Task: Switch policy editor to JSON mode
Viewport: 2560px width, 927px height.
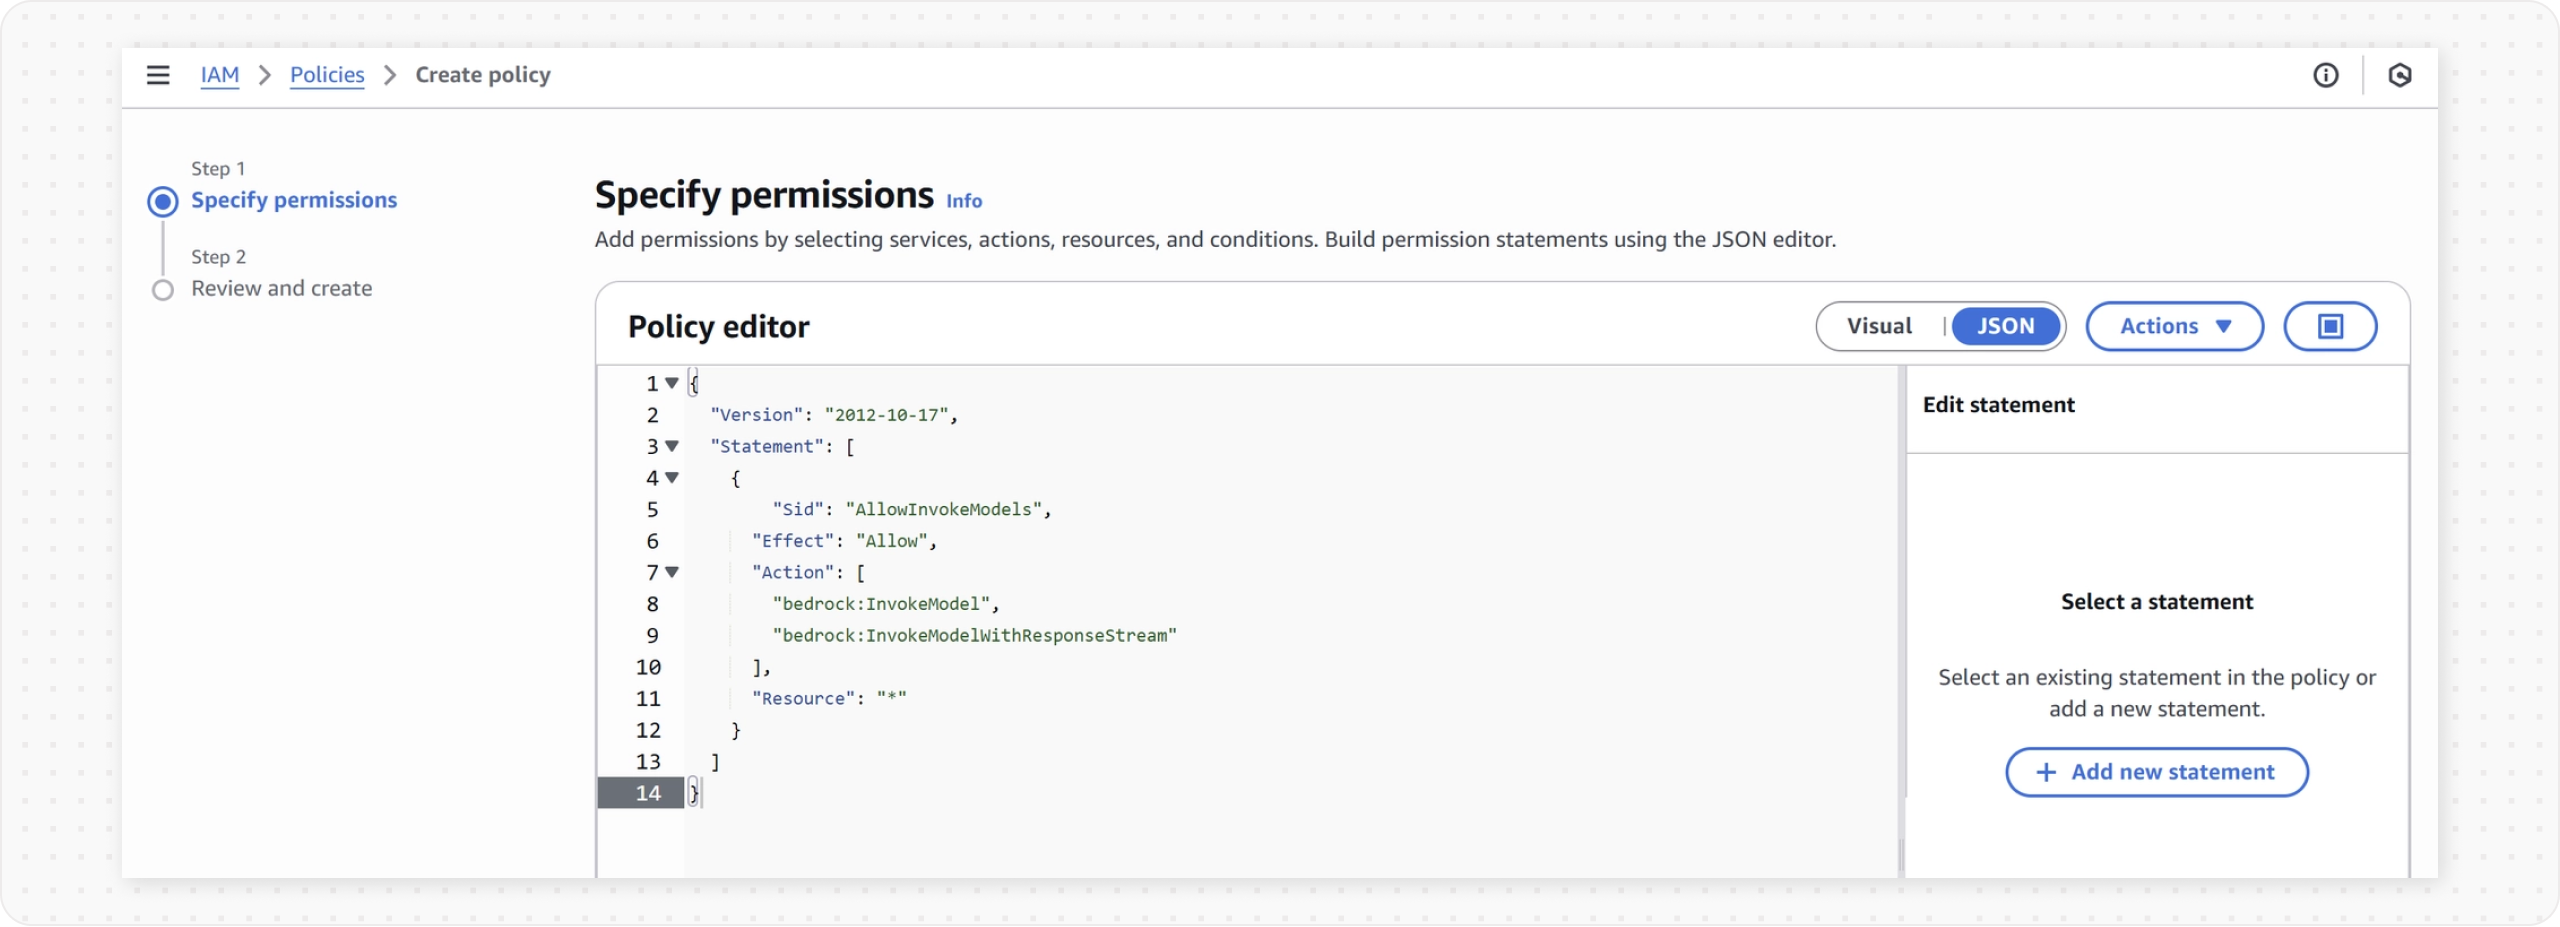Action: point(2005,326)
